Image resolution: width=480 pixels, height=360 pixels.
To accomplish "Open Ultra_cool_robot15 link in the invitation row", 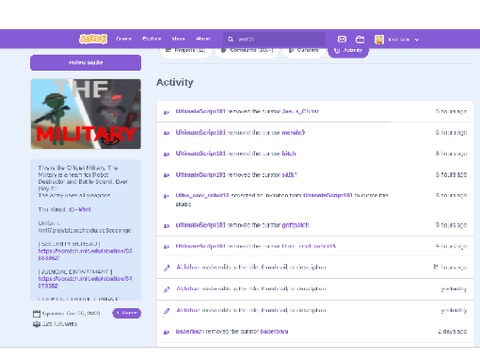I will [x=202, y=195].
